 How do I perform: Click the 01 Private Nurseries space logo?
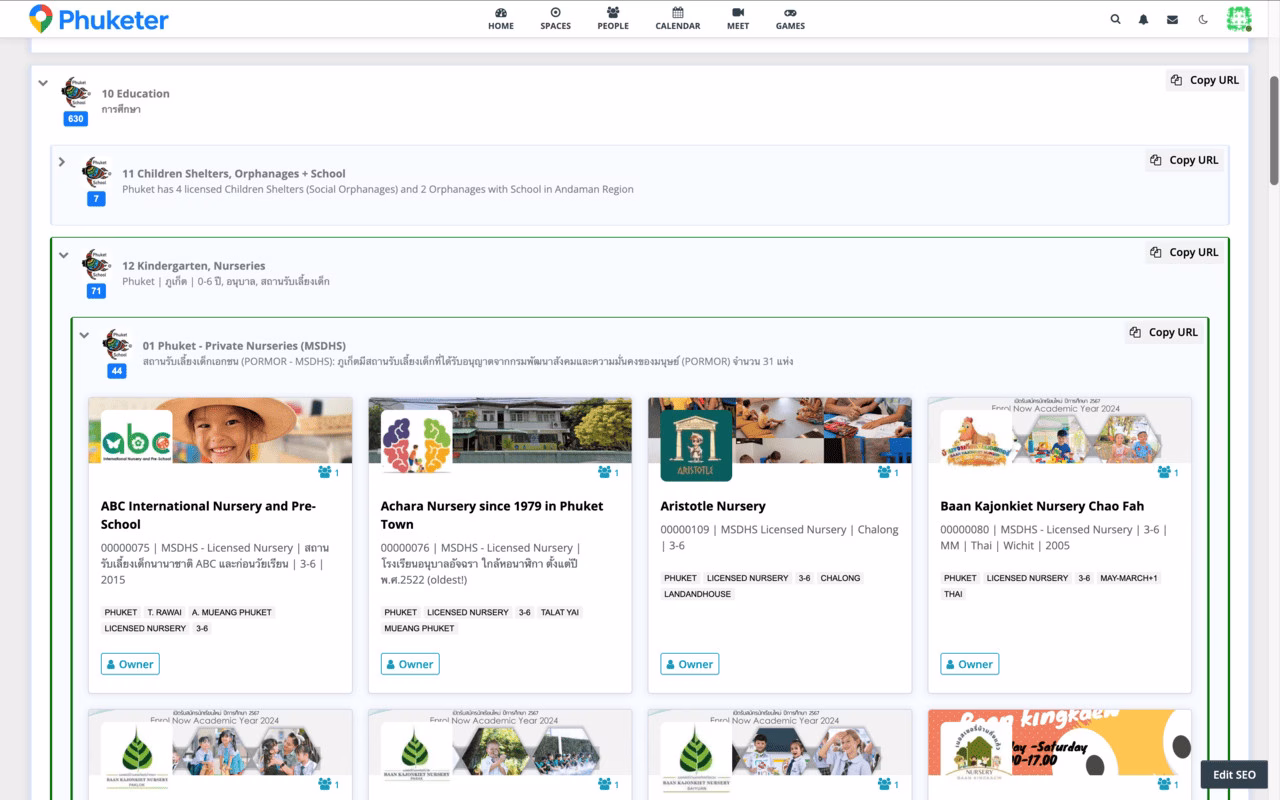click(x=117, y=344)
